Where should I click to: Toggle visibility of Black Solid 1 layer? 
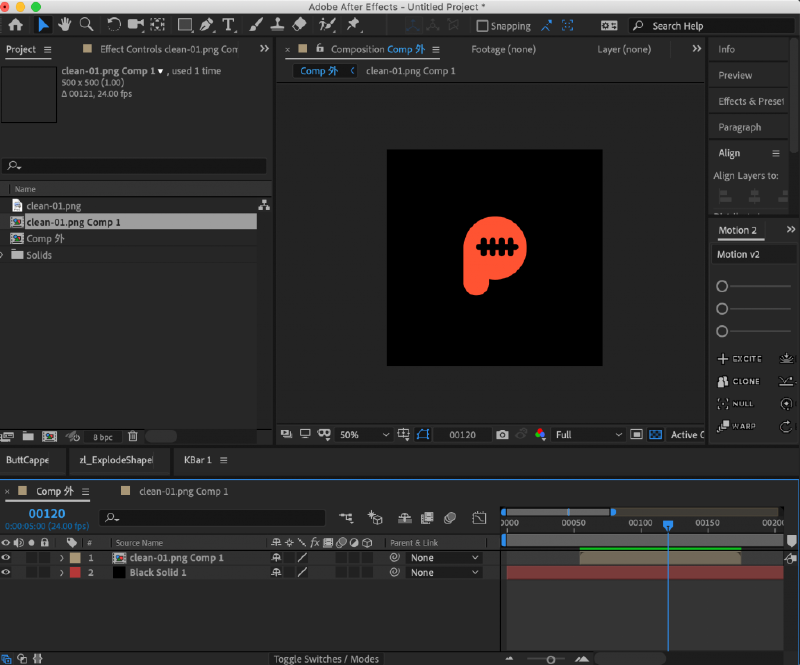pyautogui.click(x=7, y=573)
